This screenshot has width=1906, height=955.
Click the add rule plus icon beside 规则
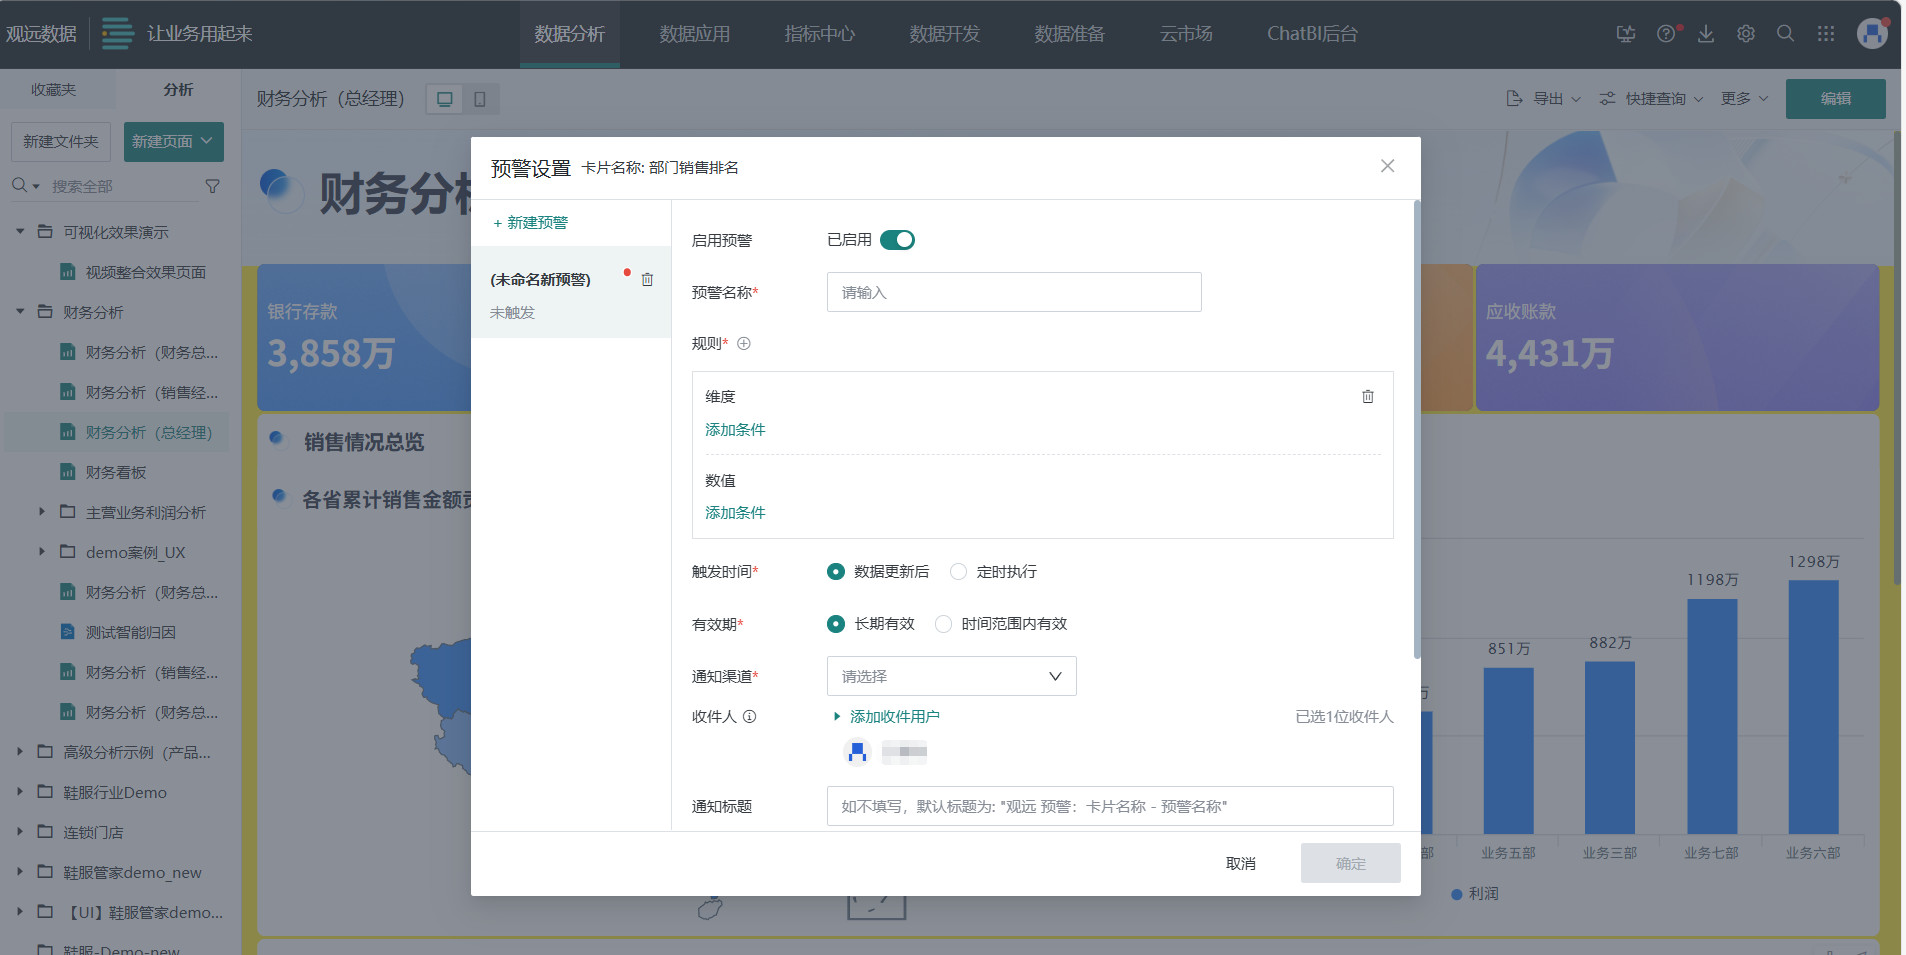[x=744, y=343]
